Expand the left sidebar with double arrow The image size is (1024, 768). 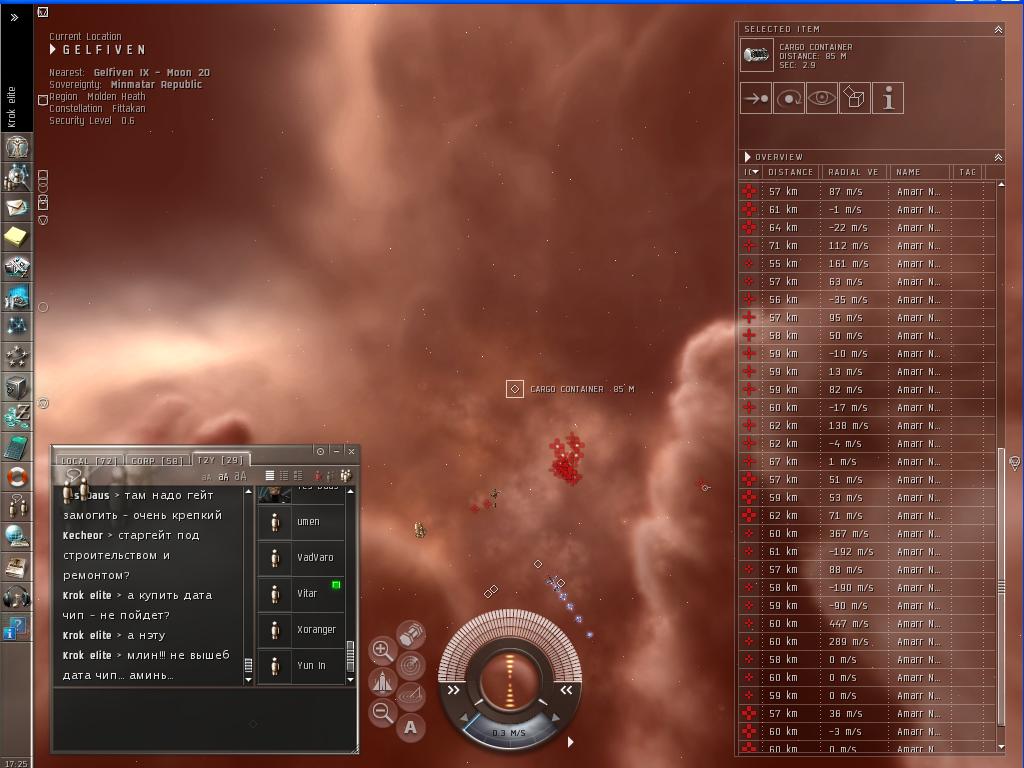(x=14, y=17)
